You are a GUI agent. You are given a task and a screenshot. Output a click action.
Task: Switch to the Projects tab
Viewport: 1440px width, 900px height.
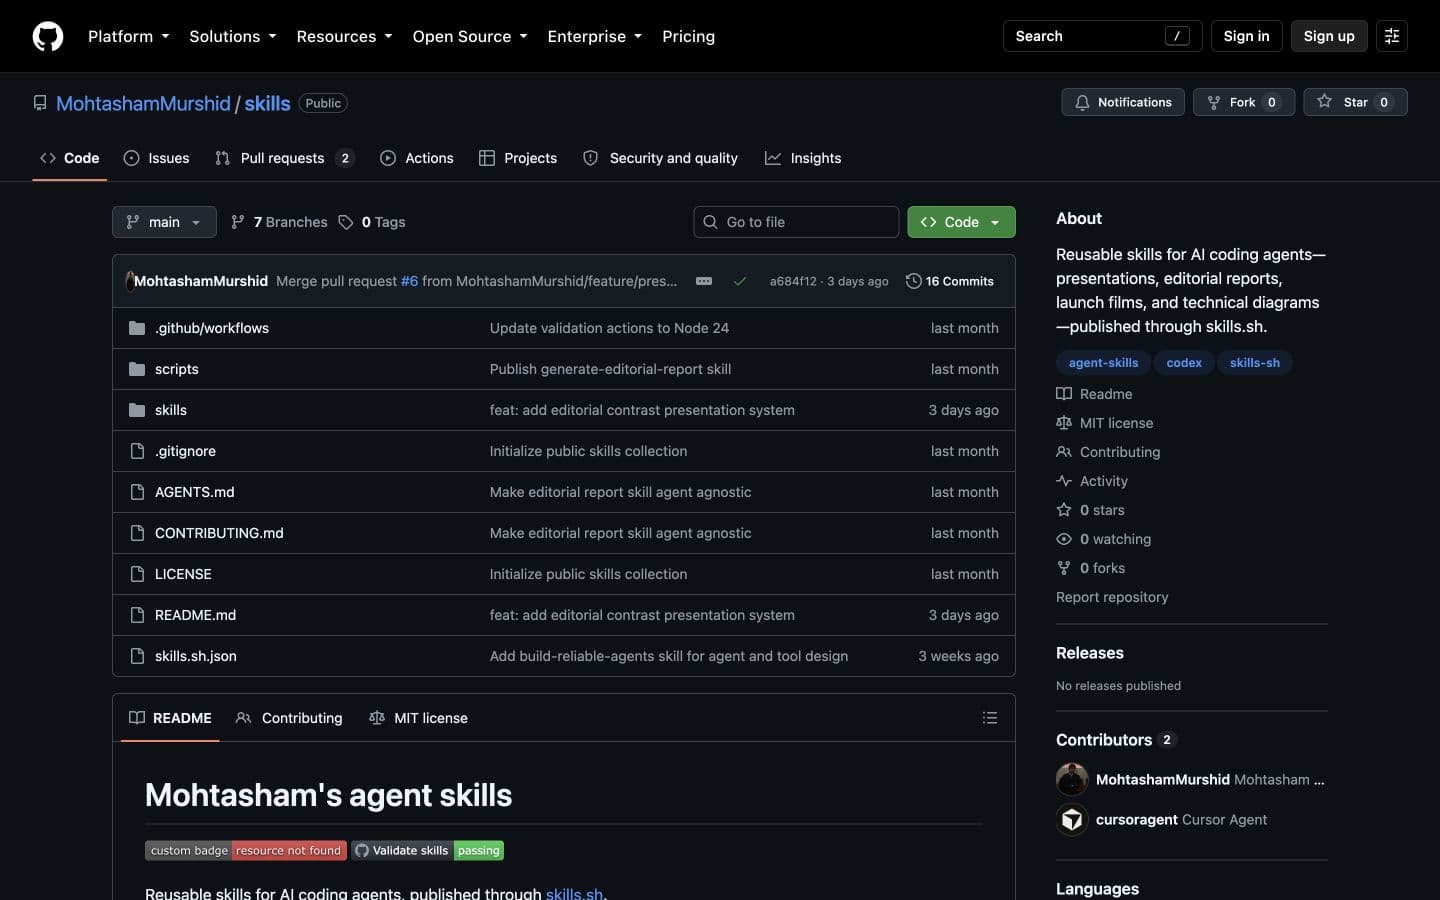pyautogui.click(x=518, y=158)
